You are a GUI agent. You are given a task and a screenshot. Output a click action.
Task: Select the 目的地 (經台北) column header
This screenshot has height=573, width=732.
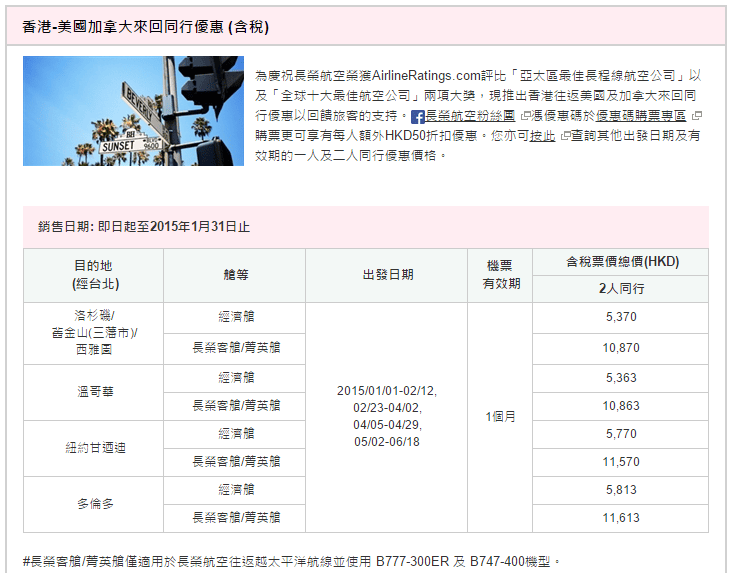click(x=93, y=275)
